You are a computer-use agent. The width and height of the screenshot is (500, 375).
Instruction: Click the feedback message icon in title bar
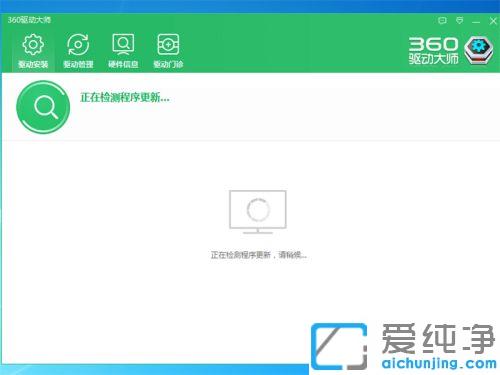442,21
